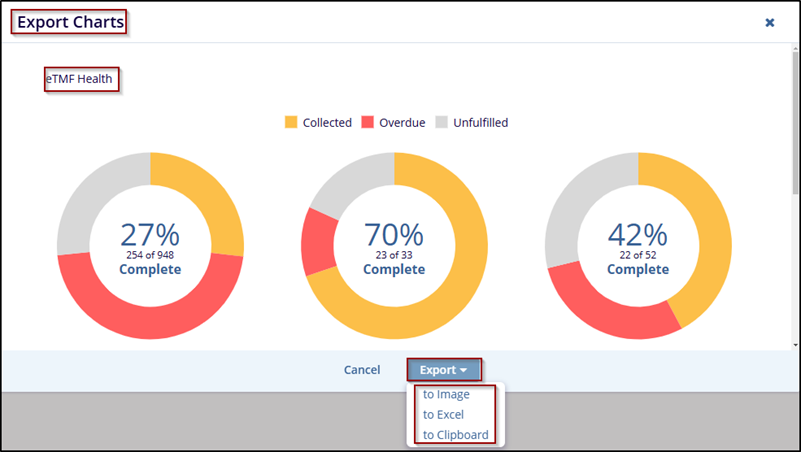Click the scrollbar up arrow

[x=795, y=50]
